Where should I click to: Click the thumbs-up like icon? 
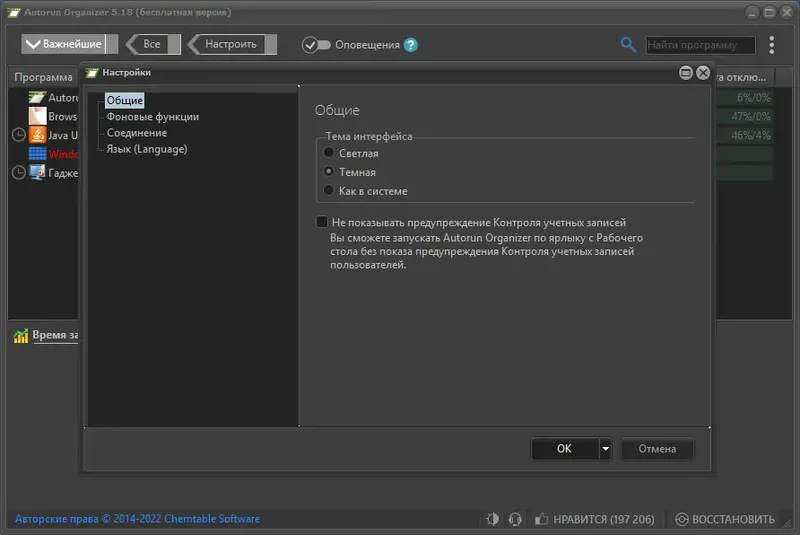(541, 519)
